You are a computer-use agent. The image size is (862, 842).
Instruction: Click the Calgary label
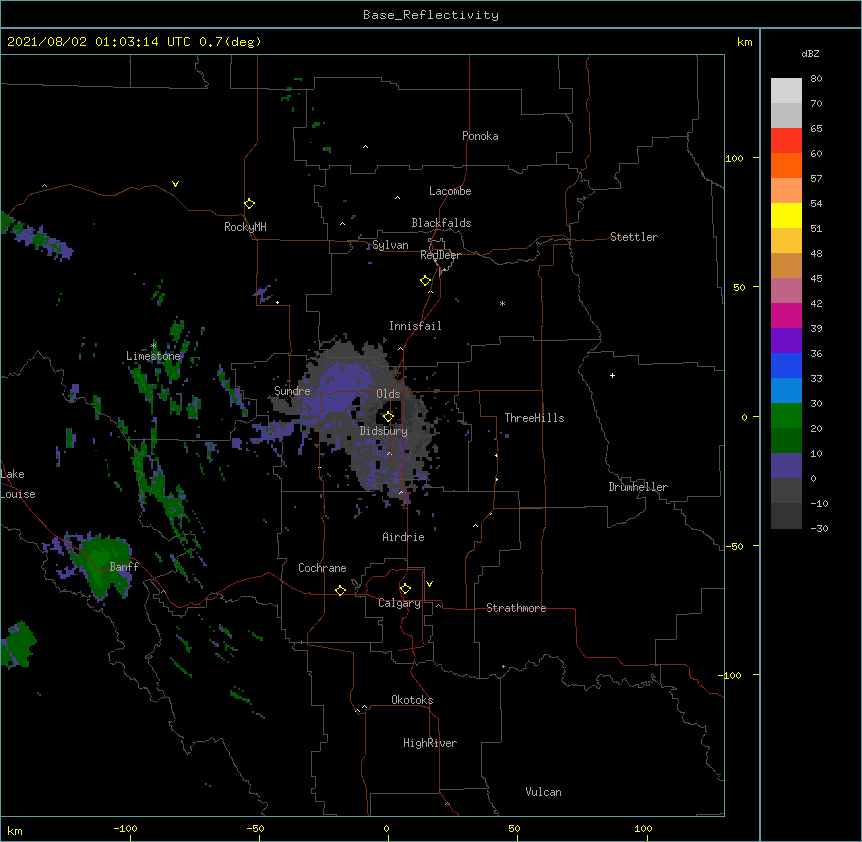click(x=399, y=603)
